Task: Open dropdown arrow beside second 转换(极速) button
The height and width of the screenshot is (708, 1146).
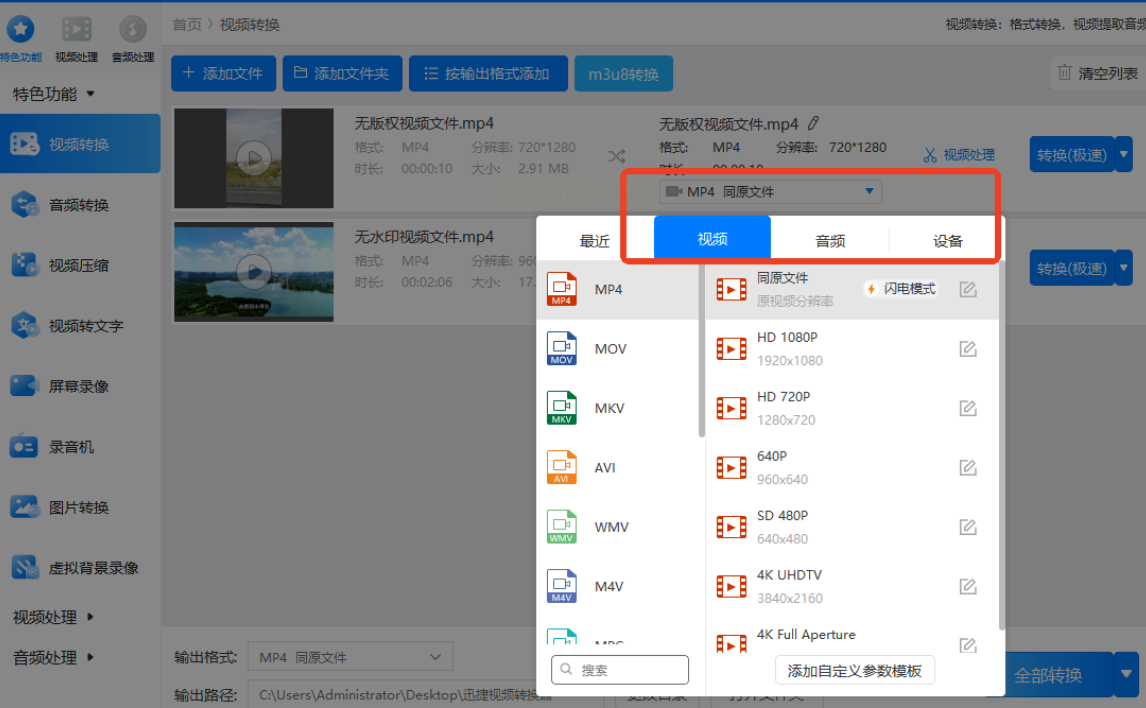Action: (1124, 268)
